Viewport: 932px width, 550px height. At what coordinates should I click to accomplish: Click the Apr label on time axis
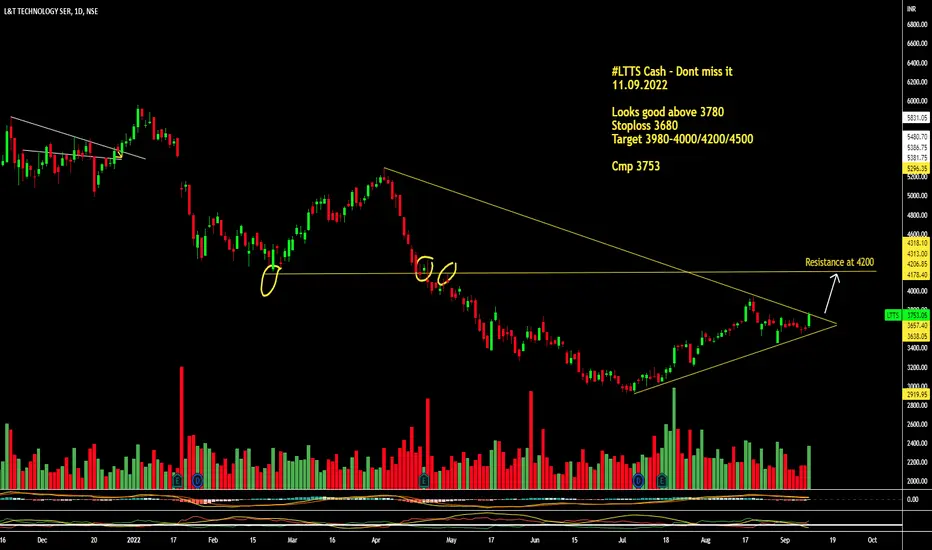coord(376,540)
